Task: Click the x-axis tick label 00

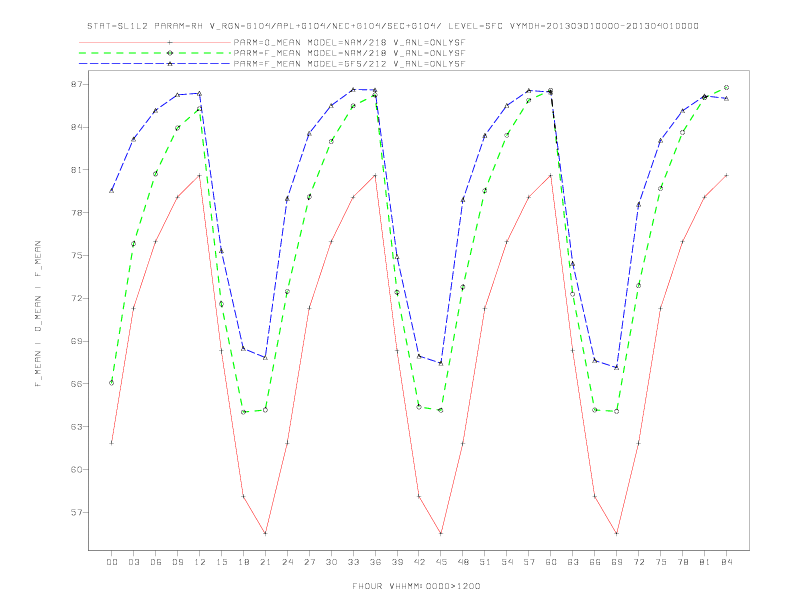Action: (x=112, y=562)
